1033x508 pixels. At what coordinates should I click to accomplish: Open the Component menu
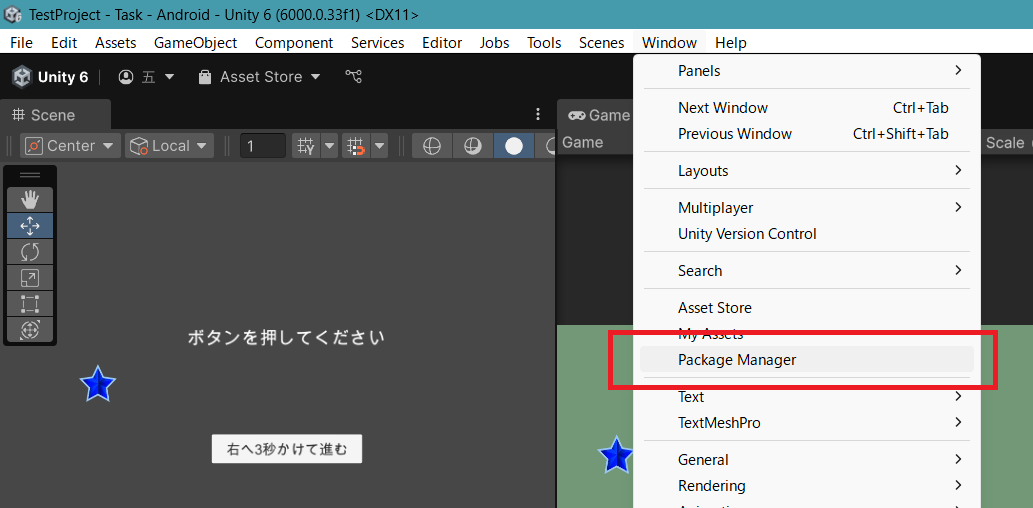point(294,43)
